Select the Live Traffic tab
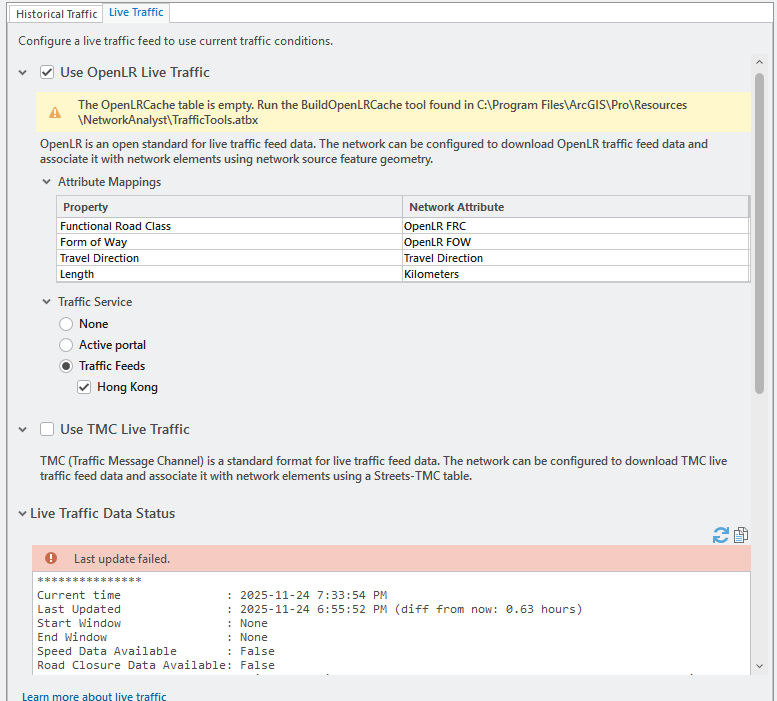 (136, 12)
